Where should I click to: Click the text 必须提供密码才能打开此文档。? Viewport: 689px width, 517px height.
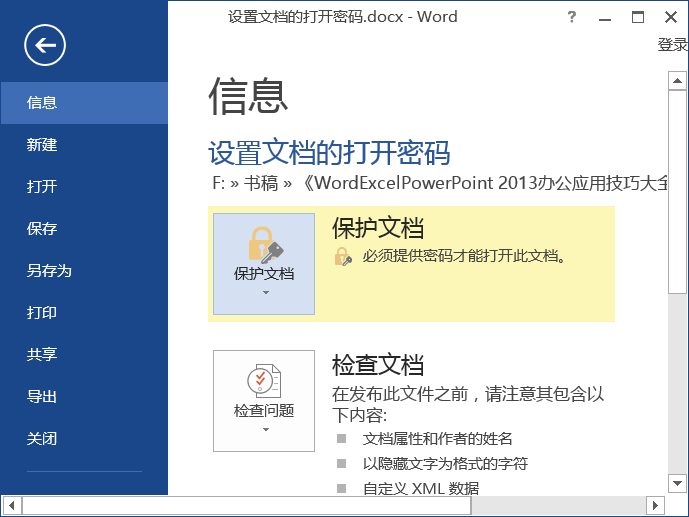click(x=464, y=256)
